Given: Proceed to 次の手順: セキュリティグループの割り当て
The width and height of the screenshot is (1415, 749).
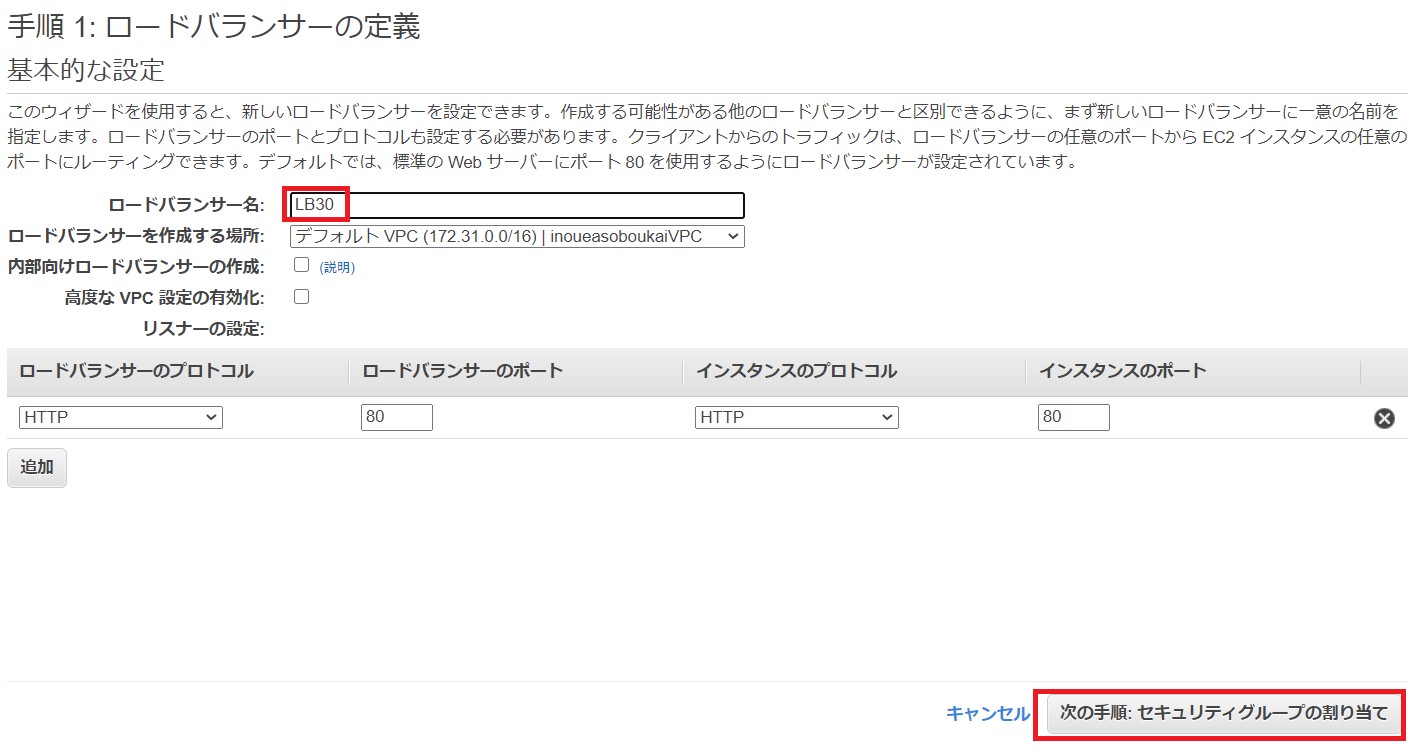Looking at the screenshot, I should [1223, 713].
